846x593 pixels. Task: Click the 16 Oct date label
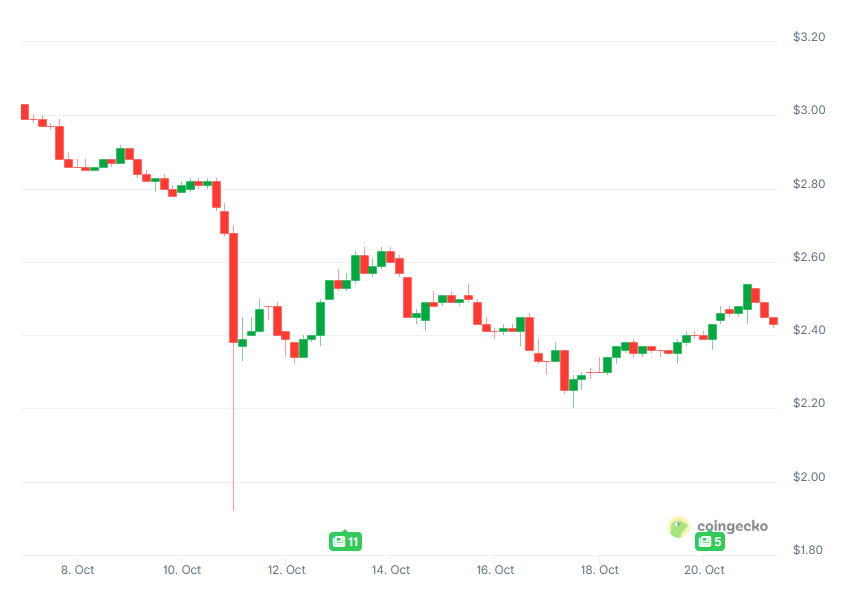[x=495, y=570]
